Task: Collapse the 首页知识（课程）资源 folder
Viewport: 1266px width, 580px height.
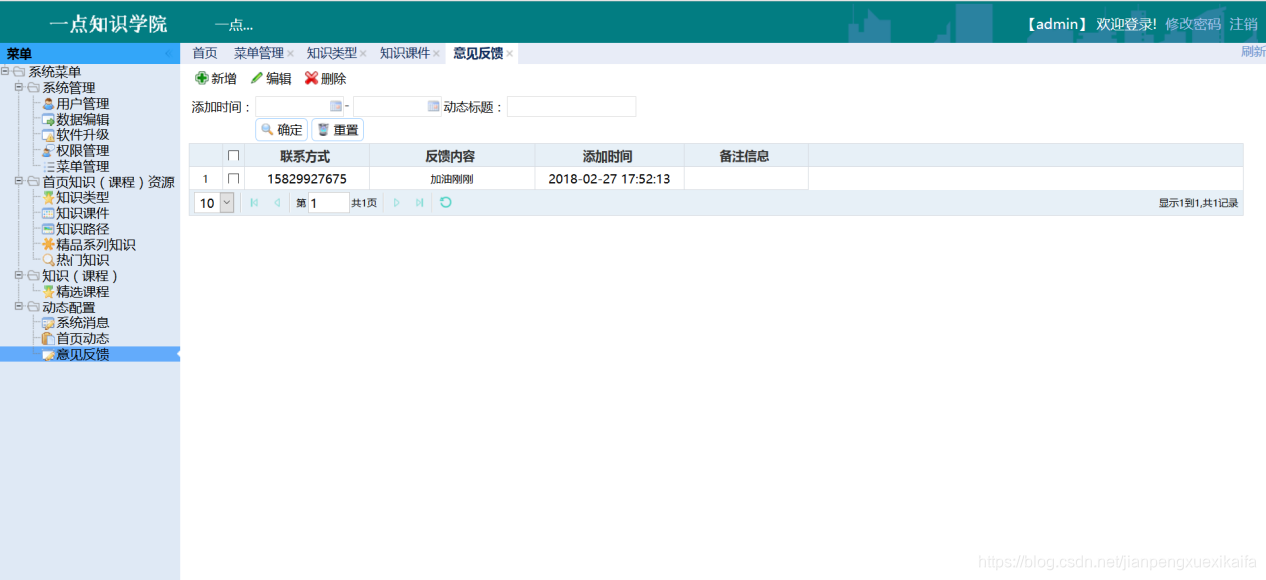Action: [19, 182]
